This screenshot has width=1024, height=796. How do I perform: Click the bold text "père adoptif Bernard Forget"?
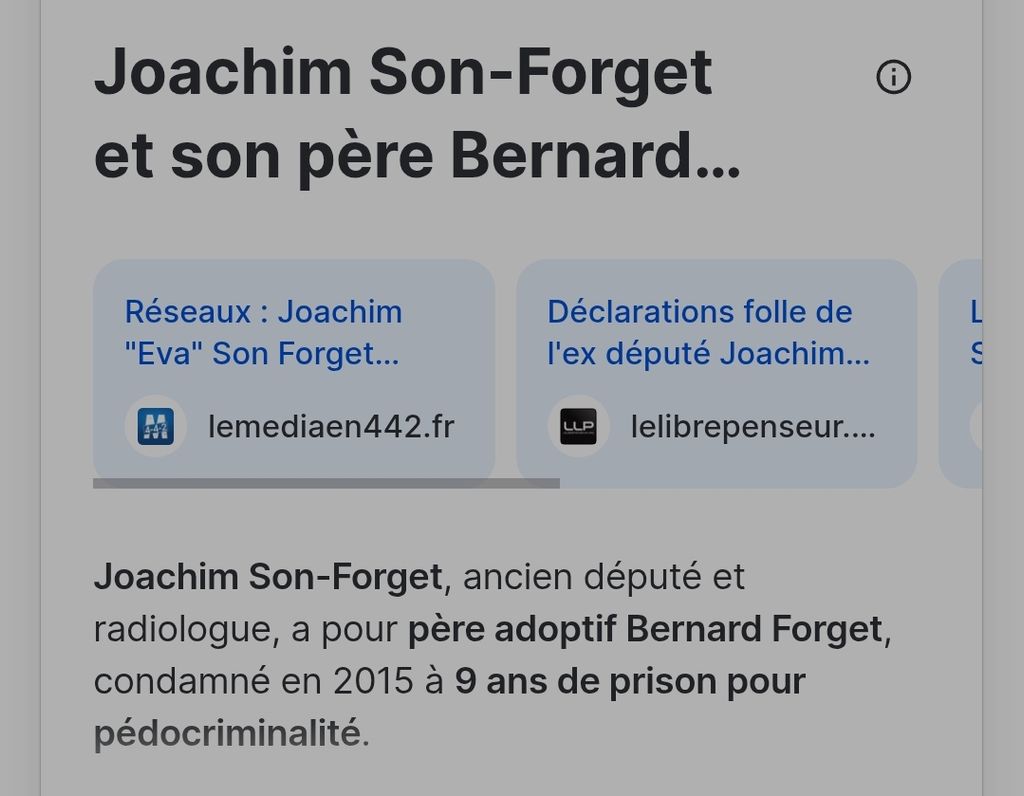644,630
